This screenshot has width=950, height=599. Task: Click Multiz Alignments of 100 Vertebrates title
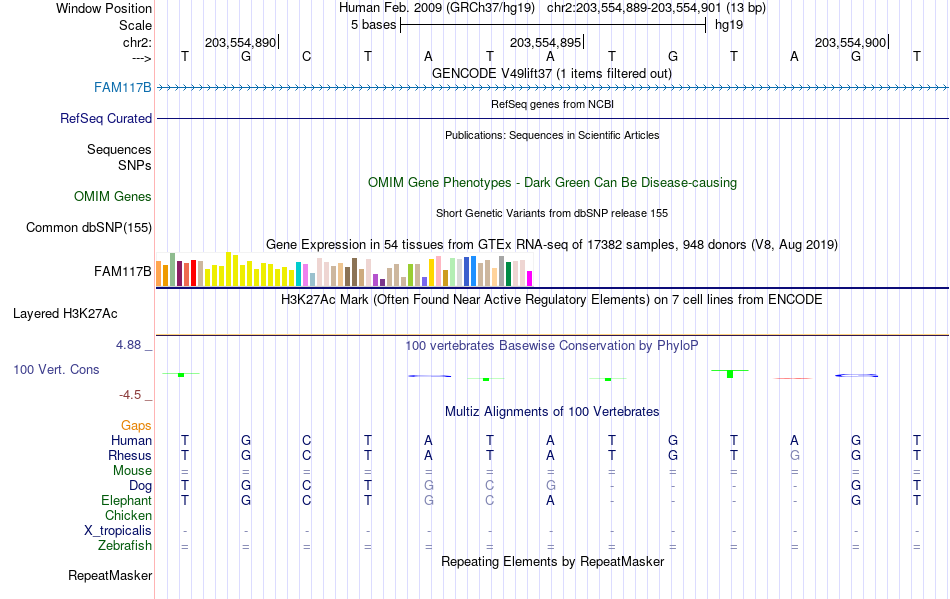pyautogui.click(x=552, y=412)
